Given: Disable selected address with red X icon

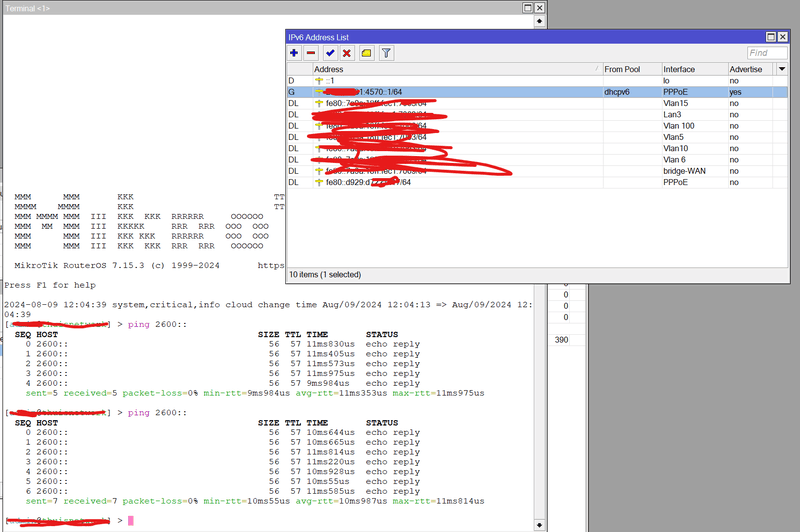Looking at the screenshot, I should click(x=347, y=53).
